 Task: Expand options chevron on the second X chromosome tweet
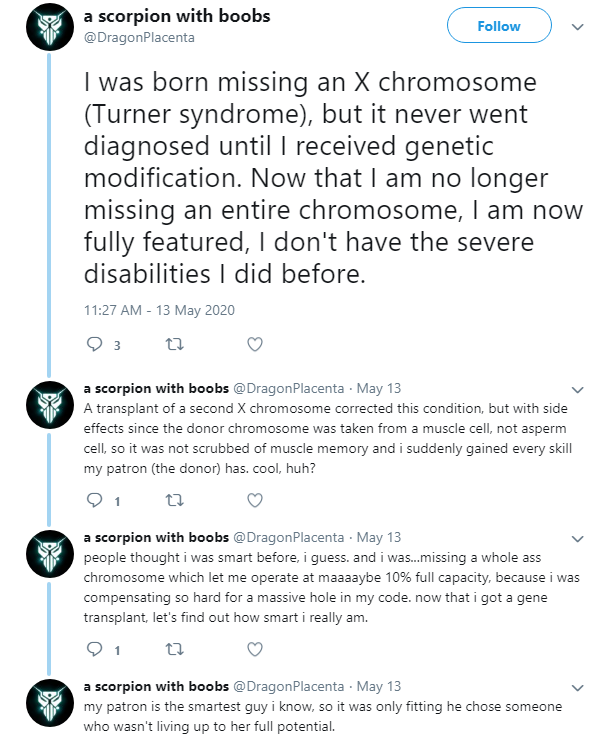[x=578, y=390]
